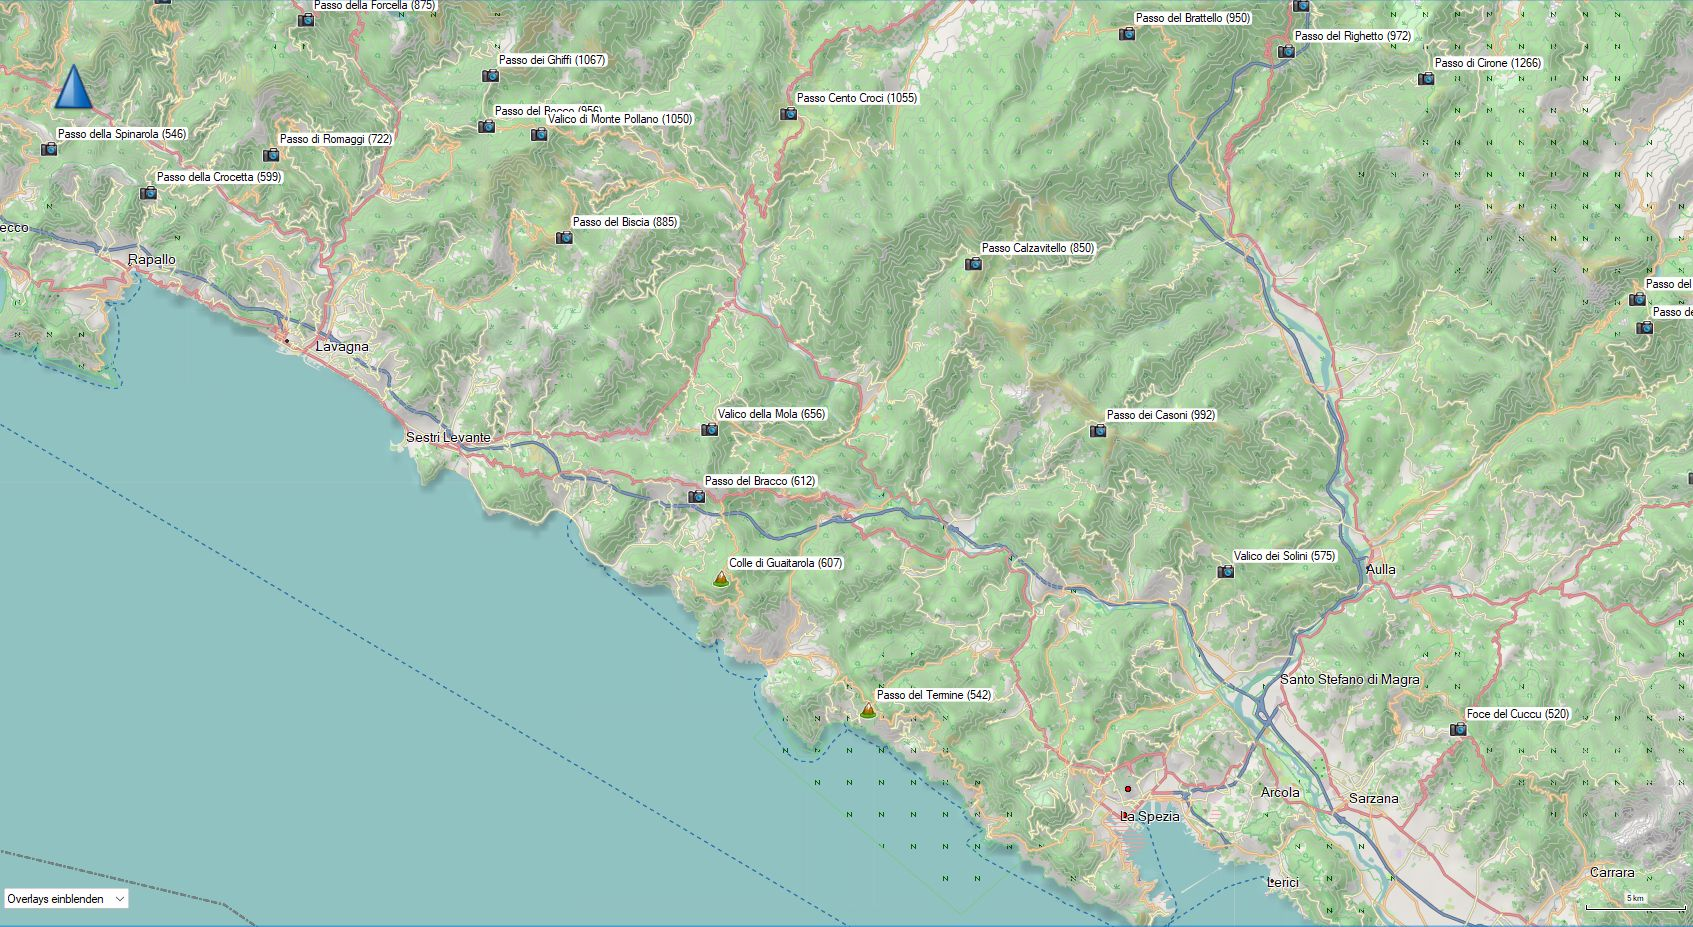
Task: Click the Passo del Brattello camera icon
Action: pyautogui.click(x=1127, y=34)
